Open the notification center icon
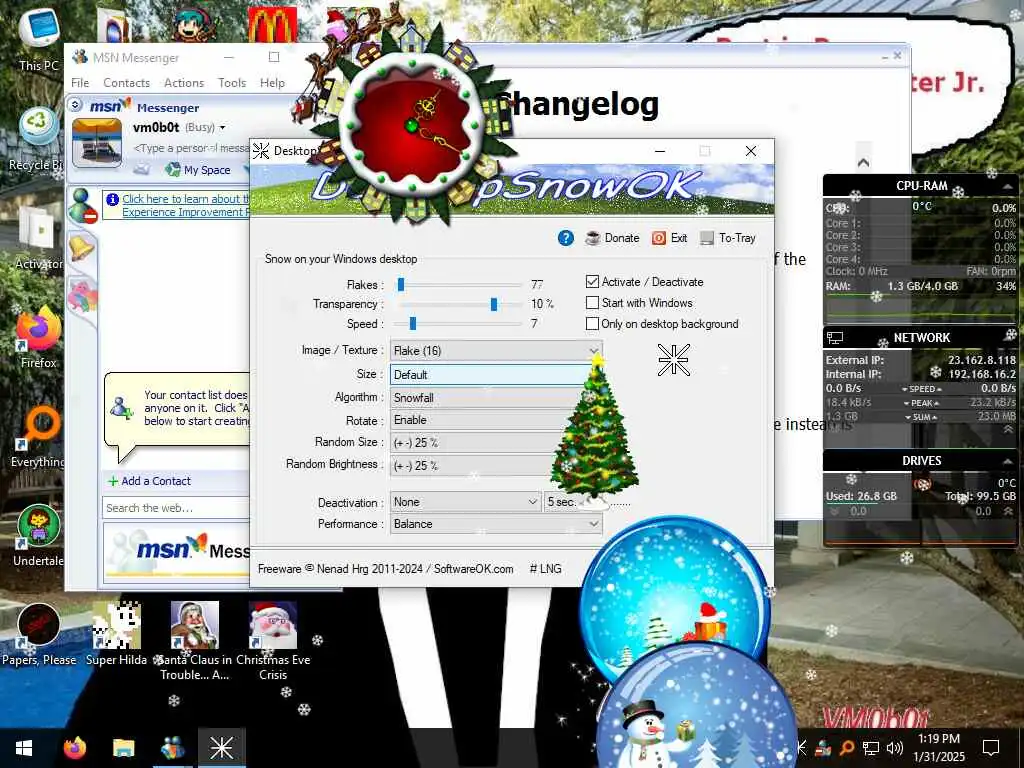Image resolution: width=1024 pixels, height=768 pixels. (991, 748)
